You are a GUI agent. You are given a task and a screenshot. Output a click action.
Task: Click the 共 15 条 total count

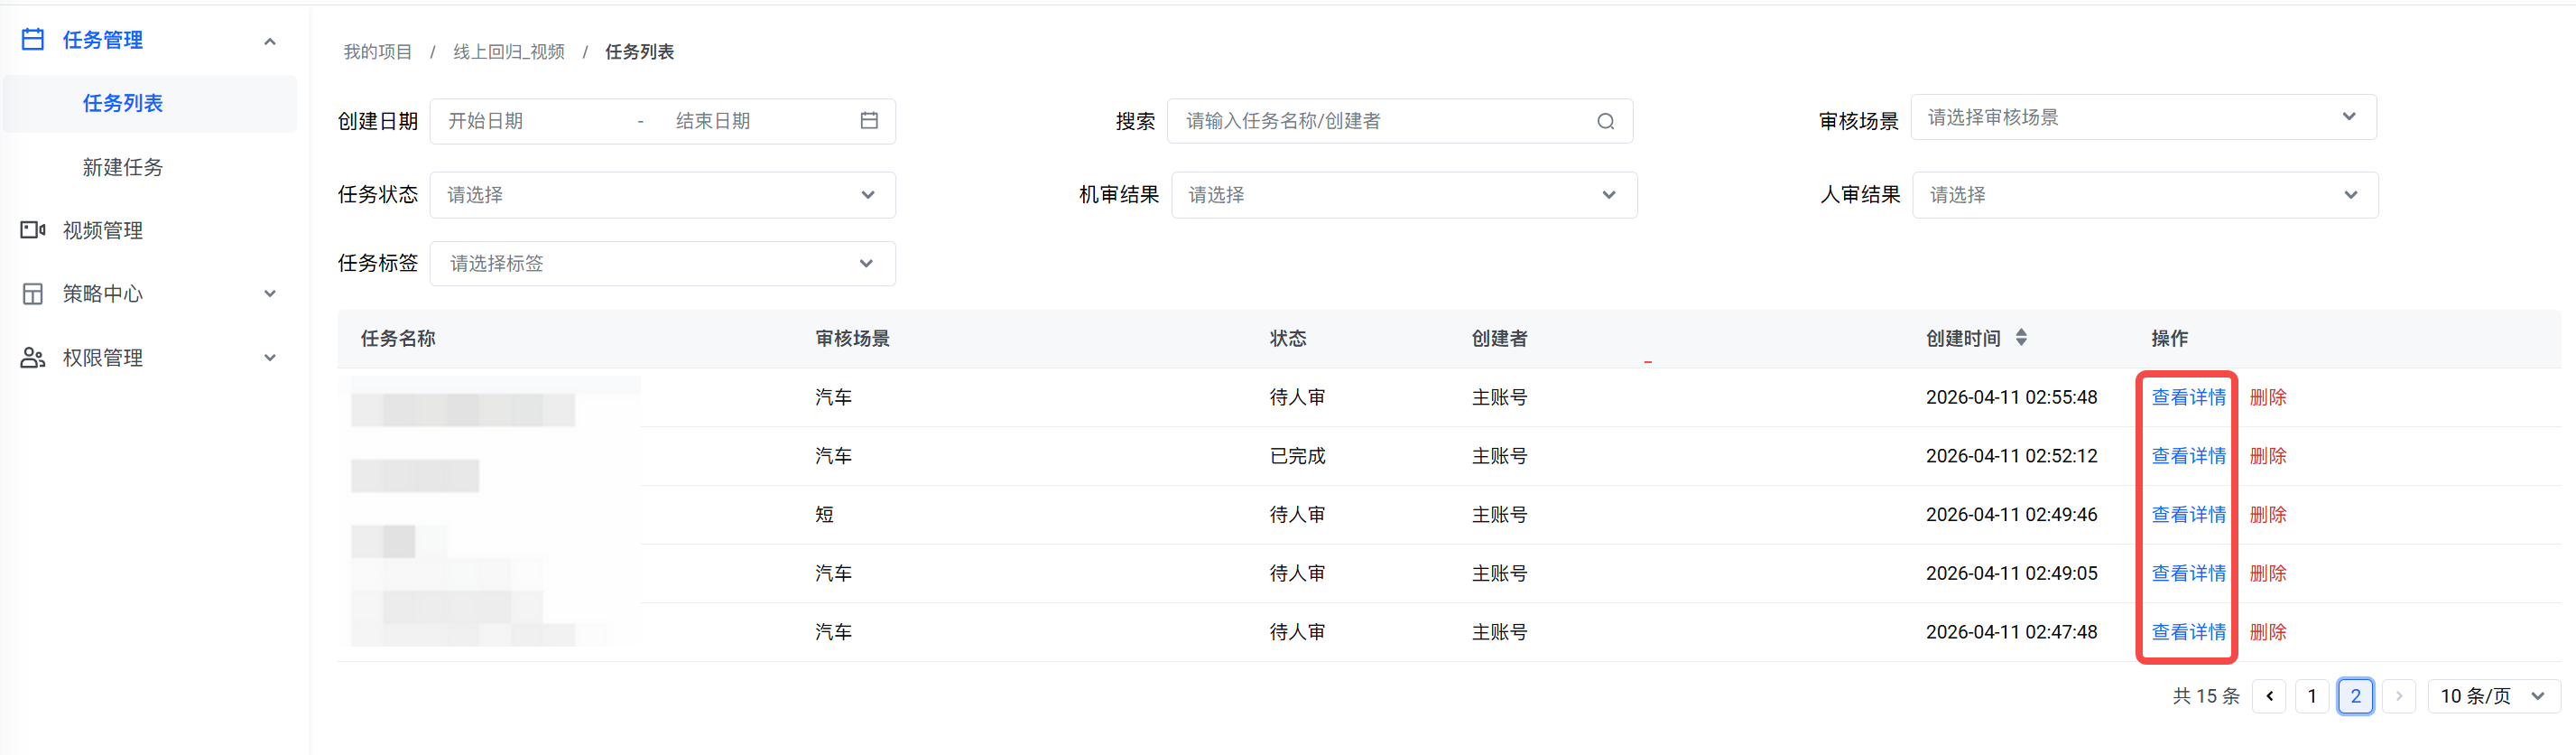tap(2206, 696)
